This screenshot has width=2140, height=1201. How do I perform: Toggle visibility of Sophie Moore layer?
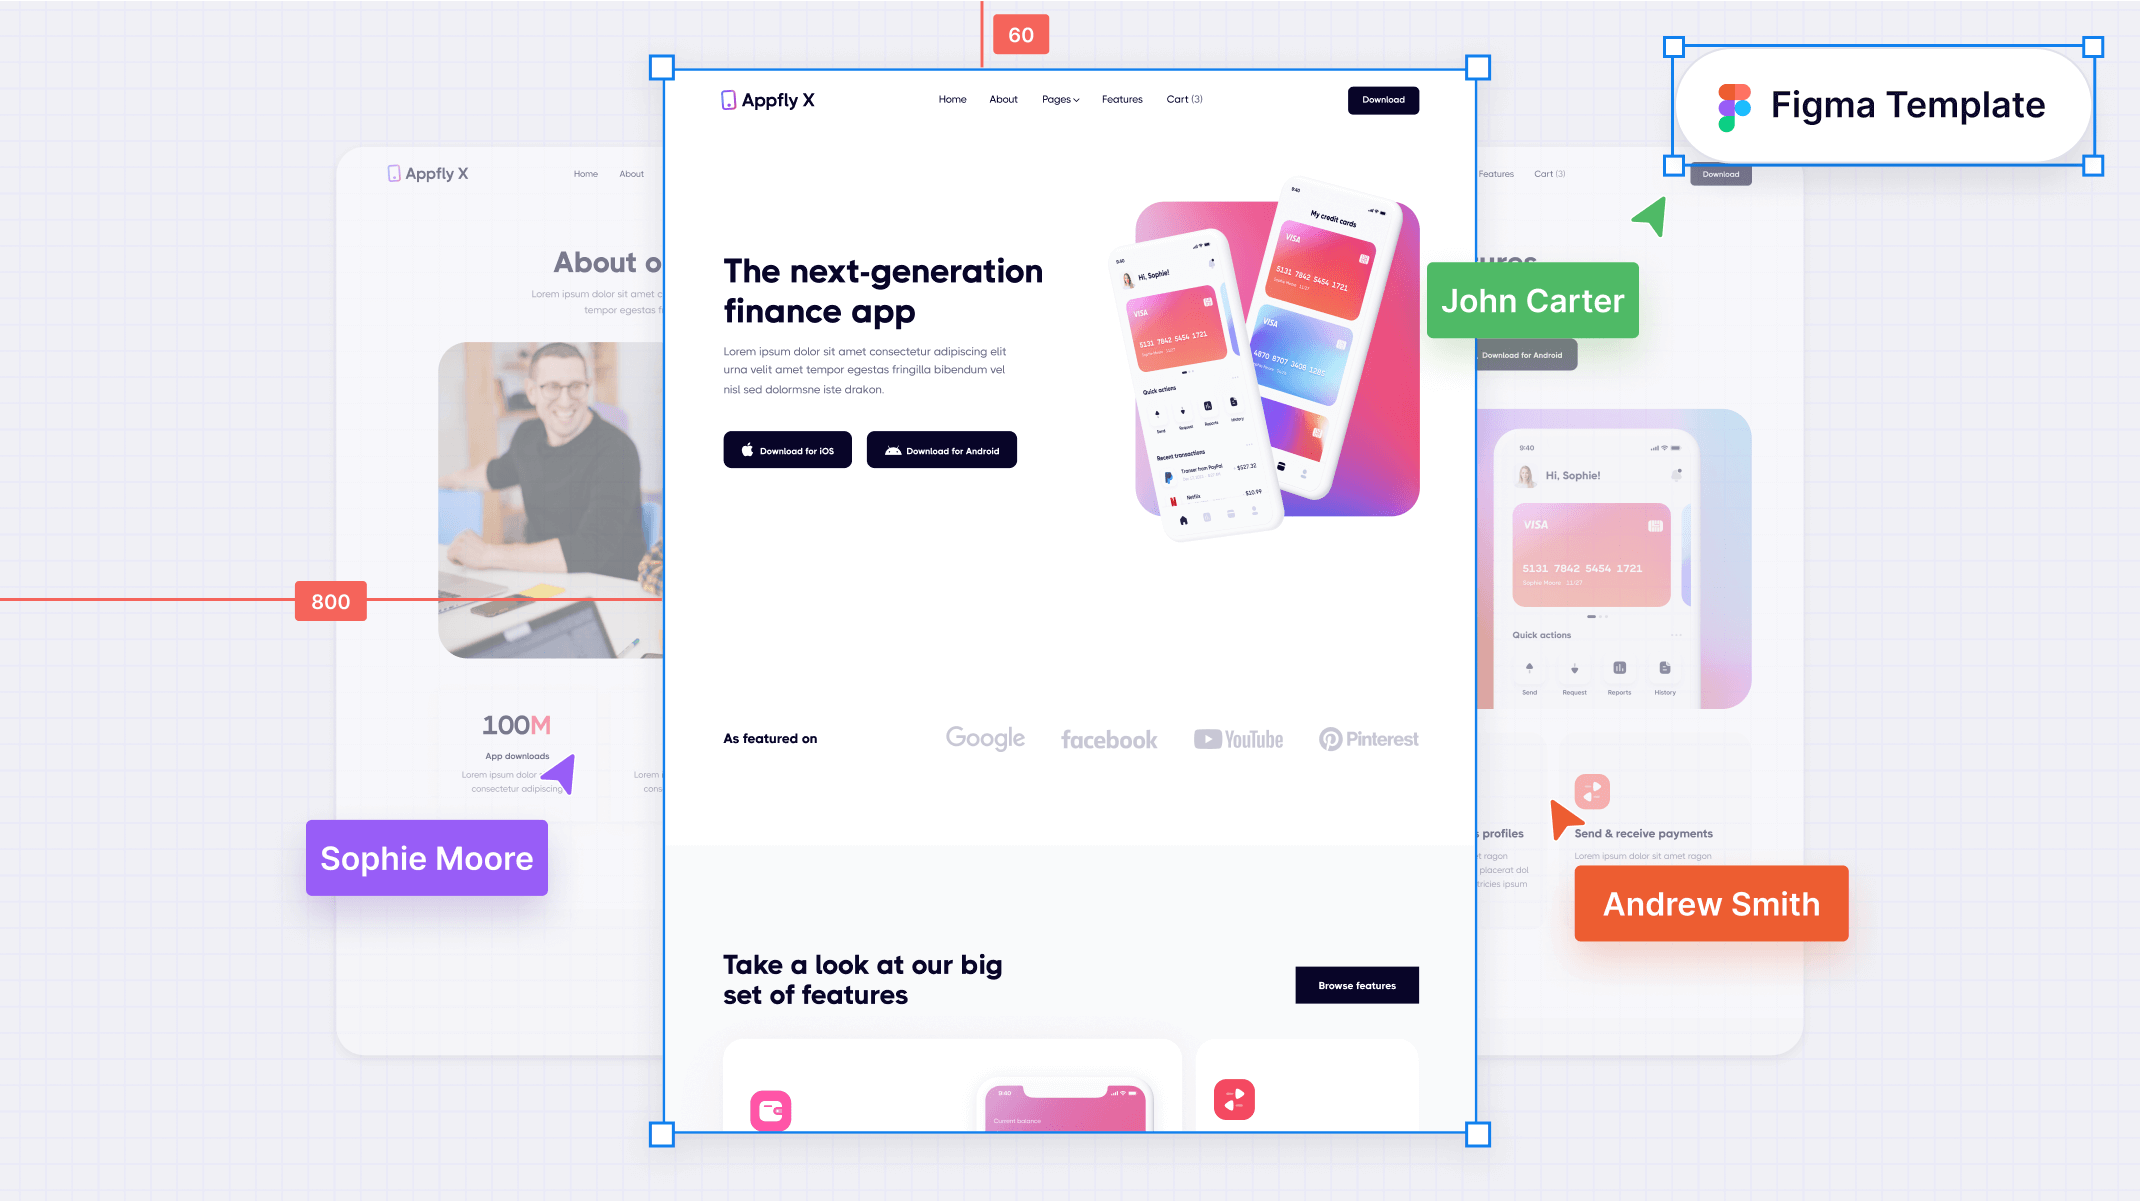426,858
